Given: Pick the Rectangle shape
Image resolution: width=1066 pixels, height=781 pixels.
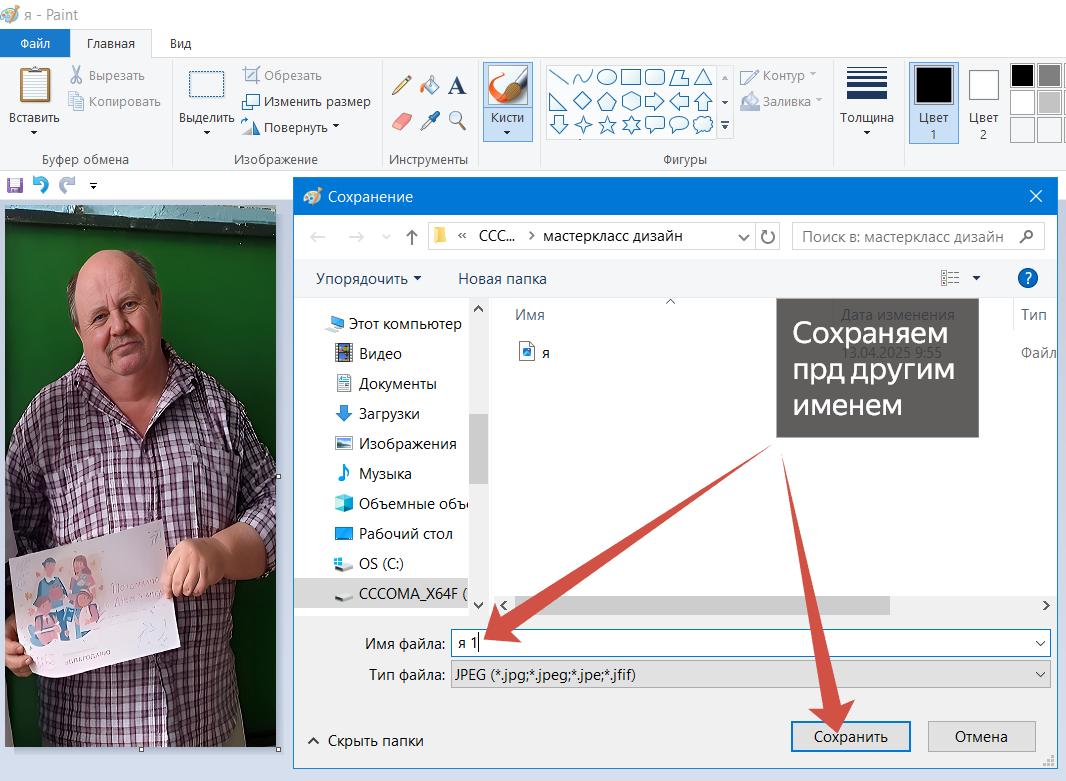Looking at the screenshot, I should tap(631, 77).
